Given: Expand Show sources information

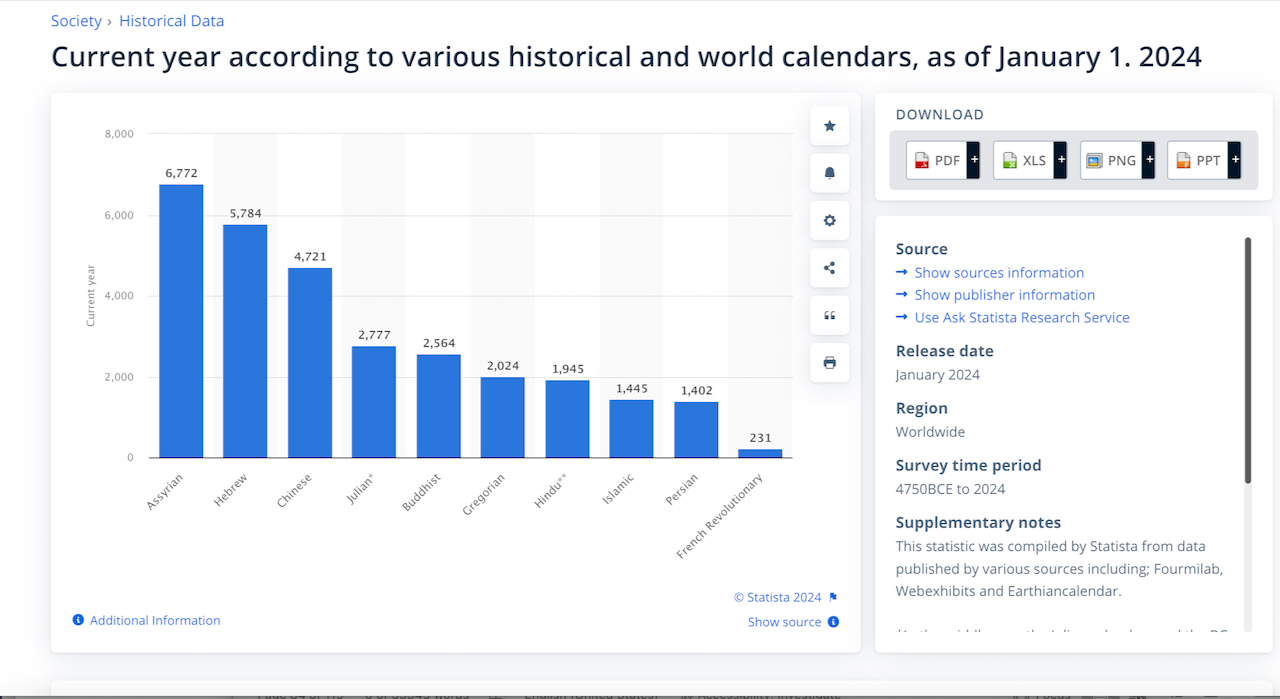Looking at the screenshot, I should pyautogui.click(x=998, y=273).
